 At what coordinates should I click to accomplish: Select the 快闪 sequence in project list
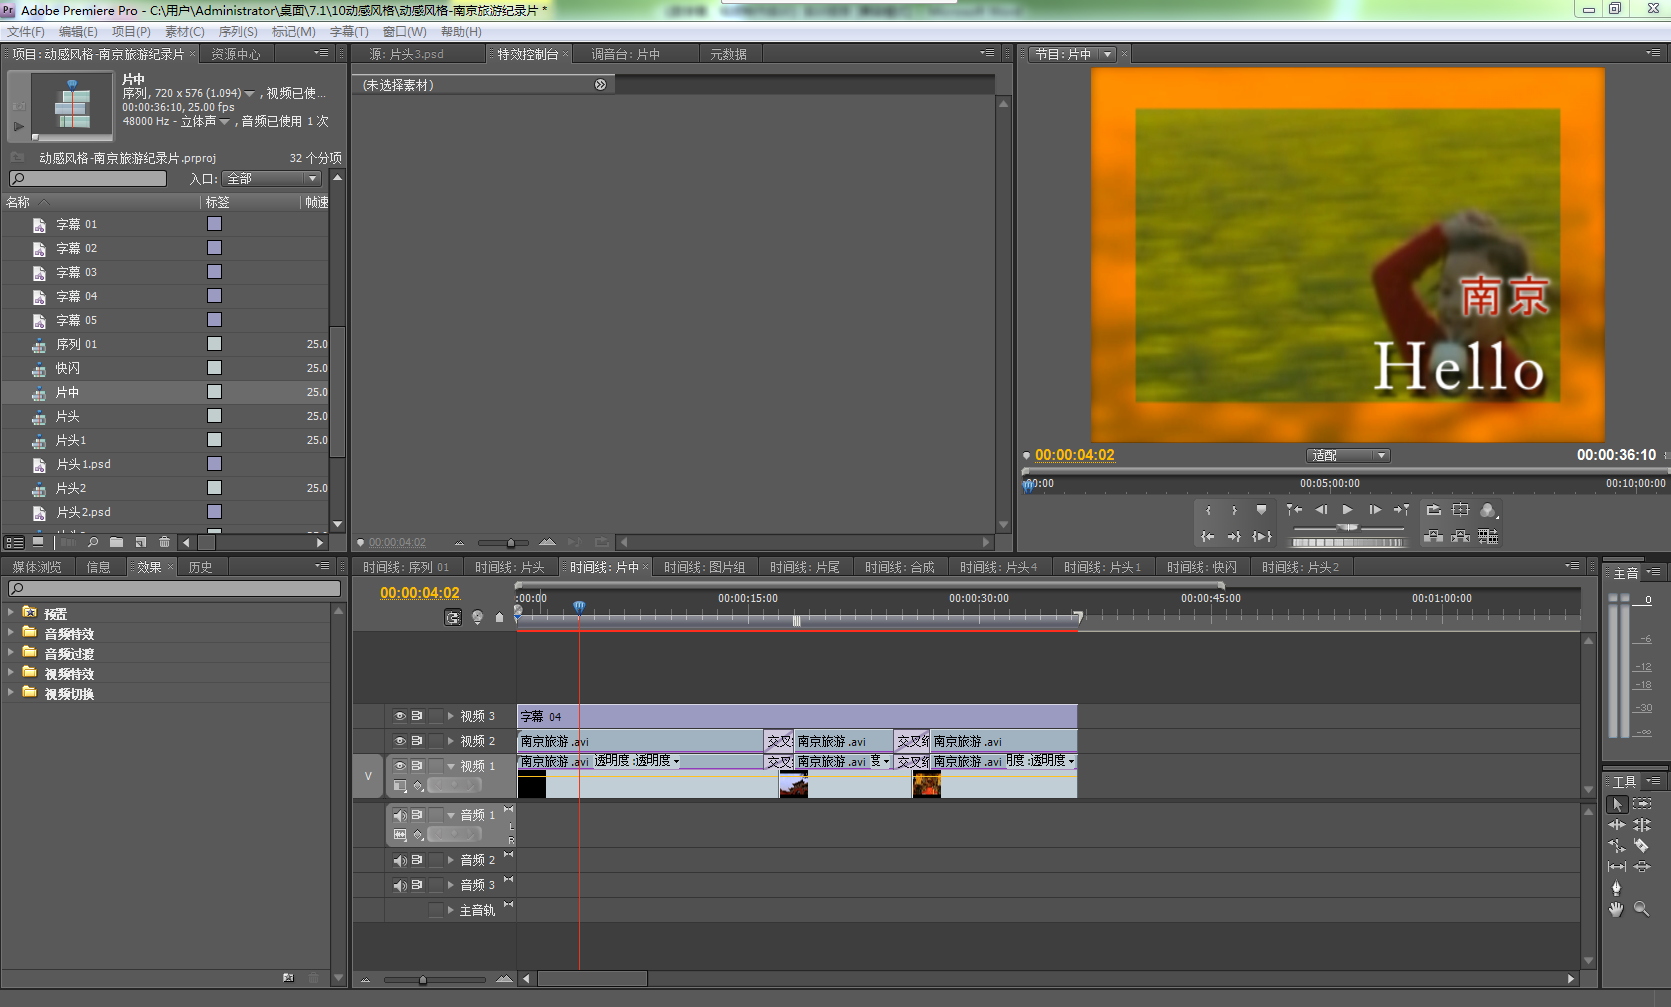point(68,368)
